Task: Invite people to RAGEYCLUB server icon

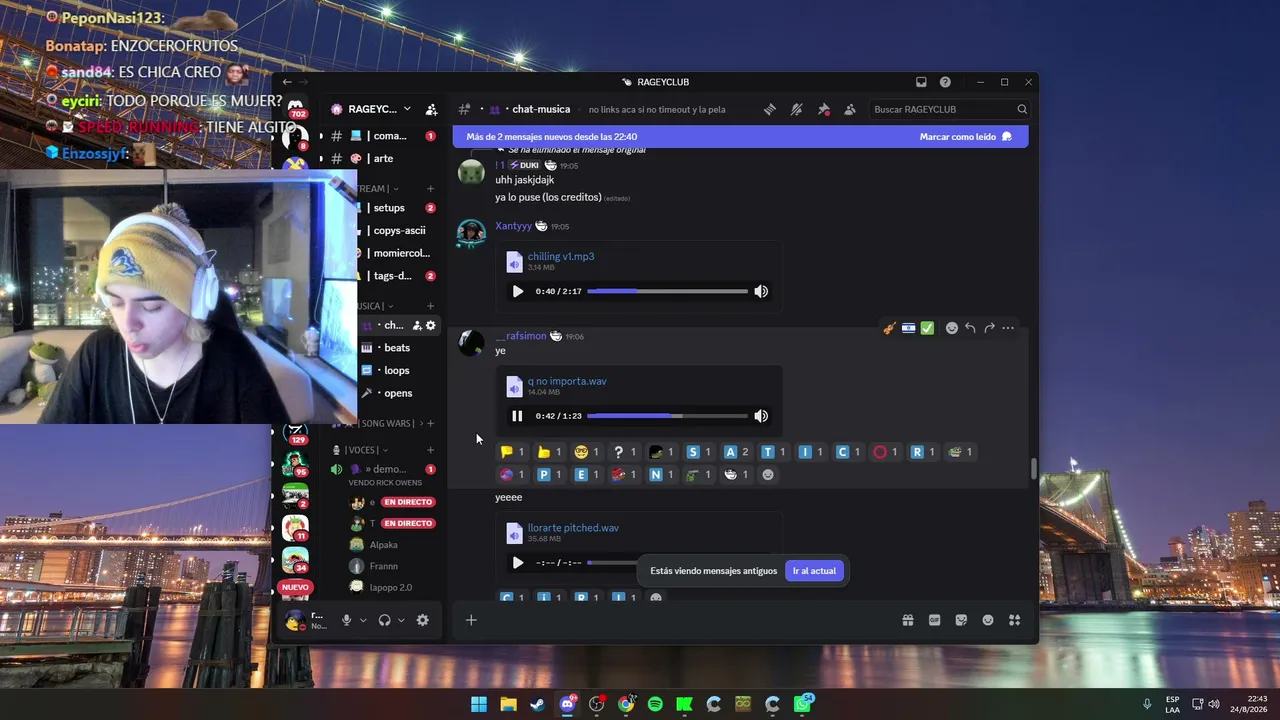Action: [x=431, y=109]
